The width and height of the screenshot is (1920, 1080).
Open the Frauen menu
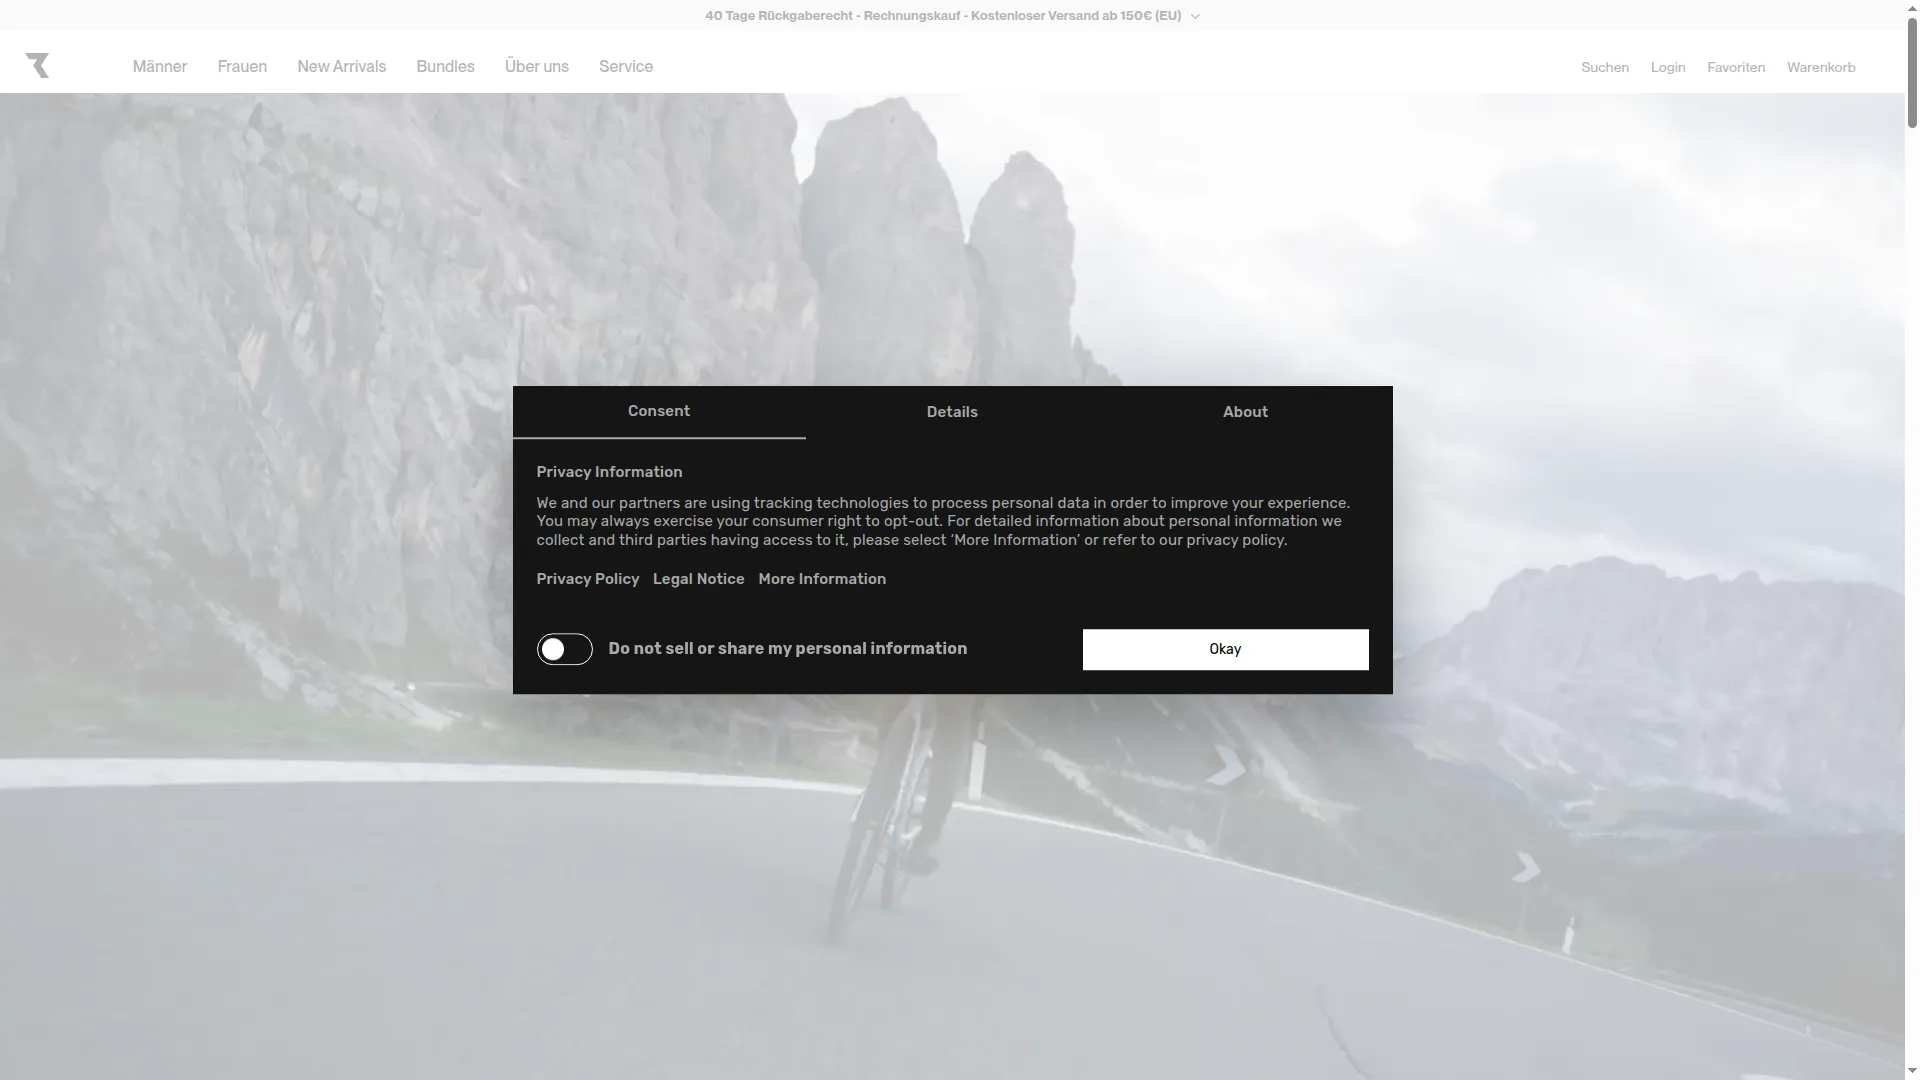point(242,67)
